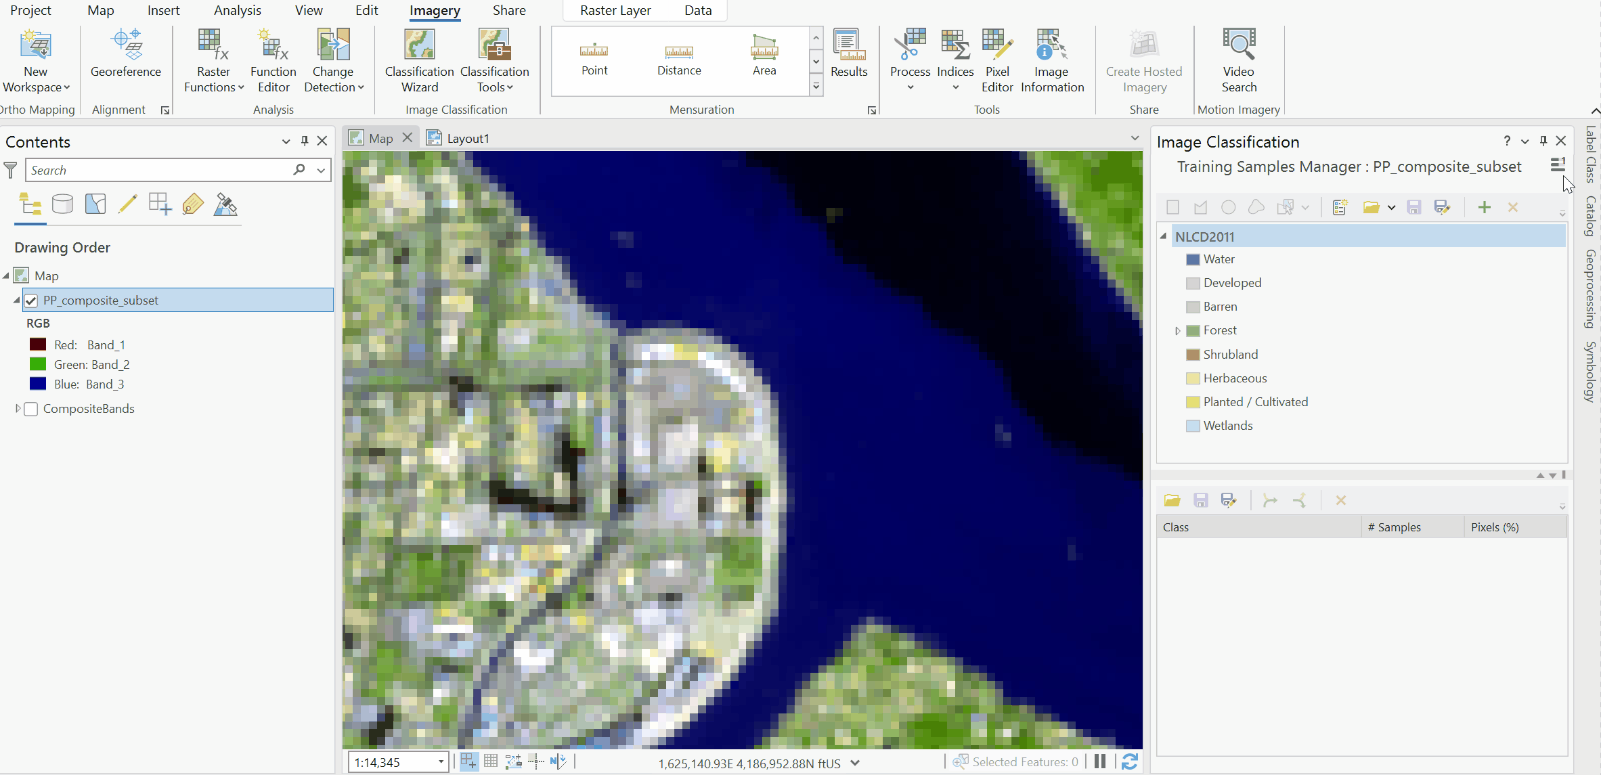Viewport: 1601px width, 775px height.
Task: Switch Contents to List By Perspective Imagery
Action: point(226,205)
